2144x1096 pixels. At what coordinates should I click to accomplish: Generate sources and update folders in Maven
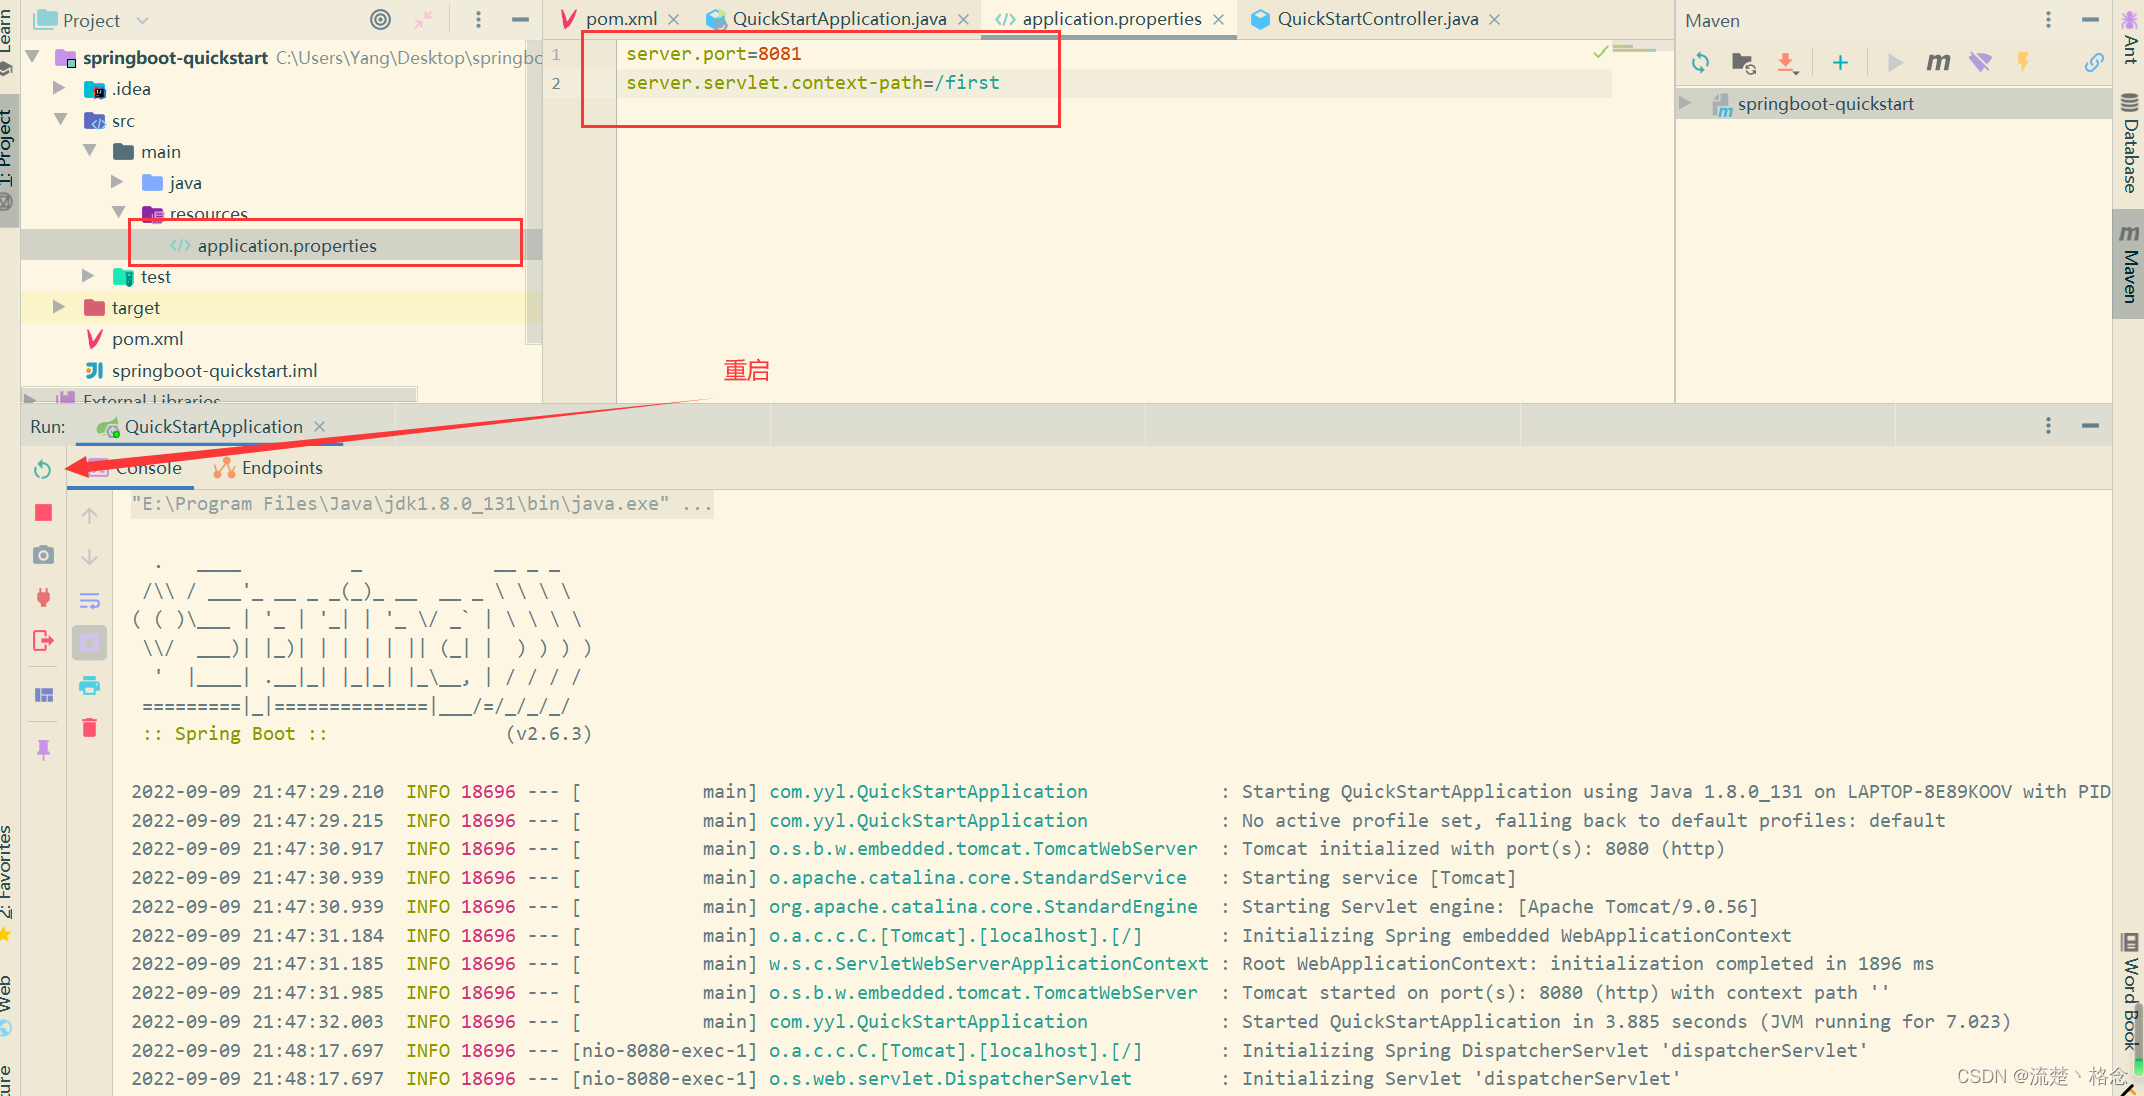[x=1744, y=63]
